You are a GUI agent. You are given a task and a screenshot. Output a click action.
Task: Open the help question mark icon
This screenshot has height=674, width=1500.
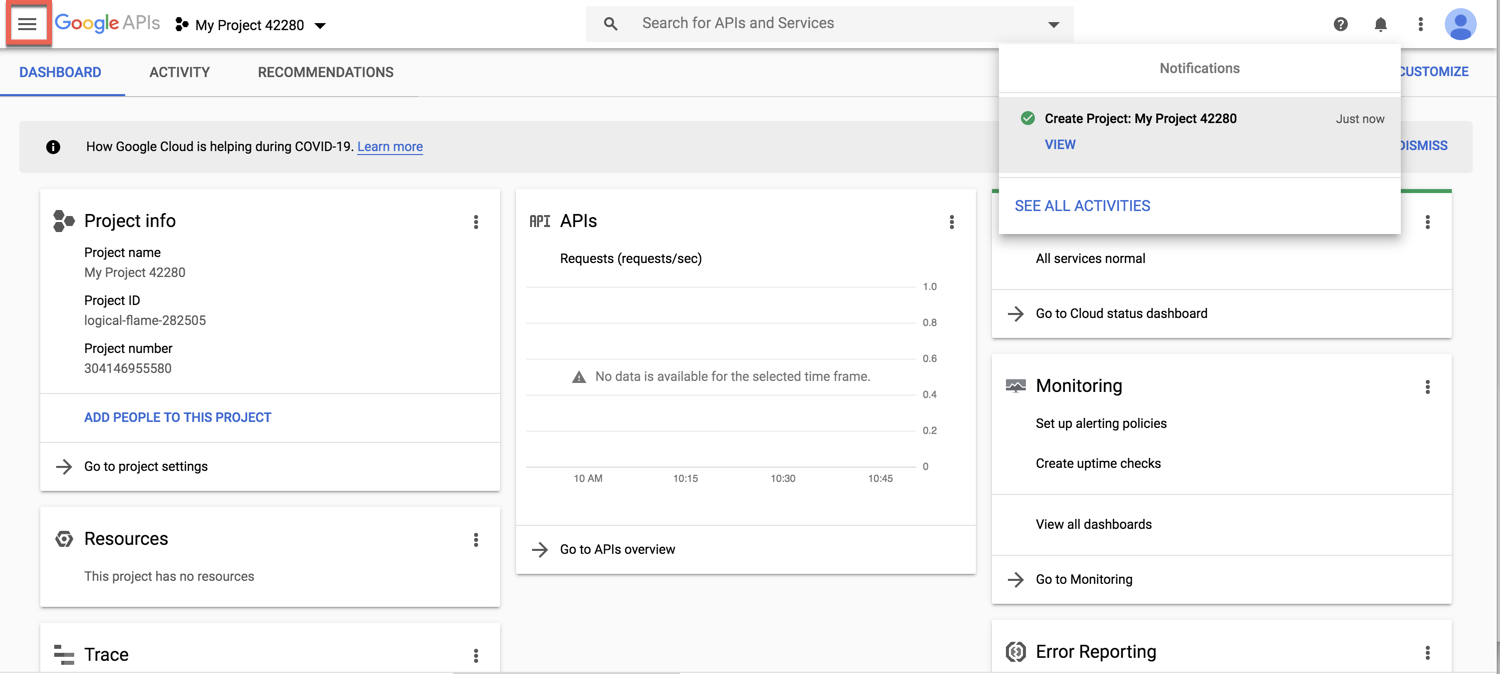point(1340,24)
